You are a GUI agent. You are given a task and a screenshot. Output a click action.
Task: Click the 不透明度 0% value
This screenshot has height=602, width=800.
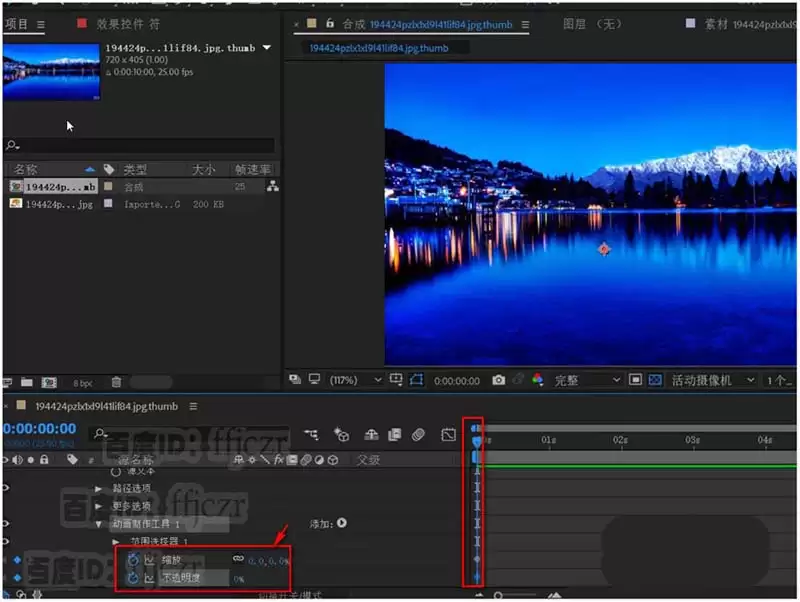click(x=239, y=579)
